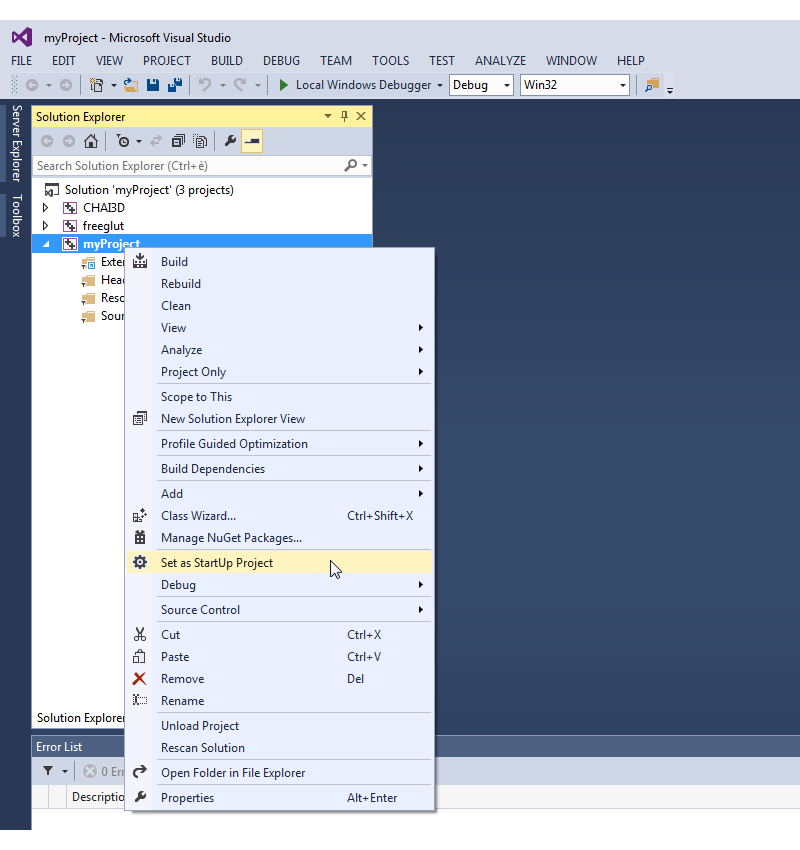Click Solution Explorer Forward arrow icon
800x850 pixels.
(69, 141)
